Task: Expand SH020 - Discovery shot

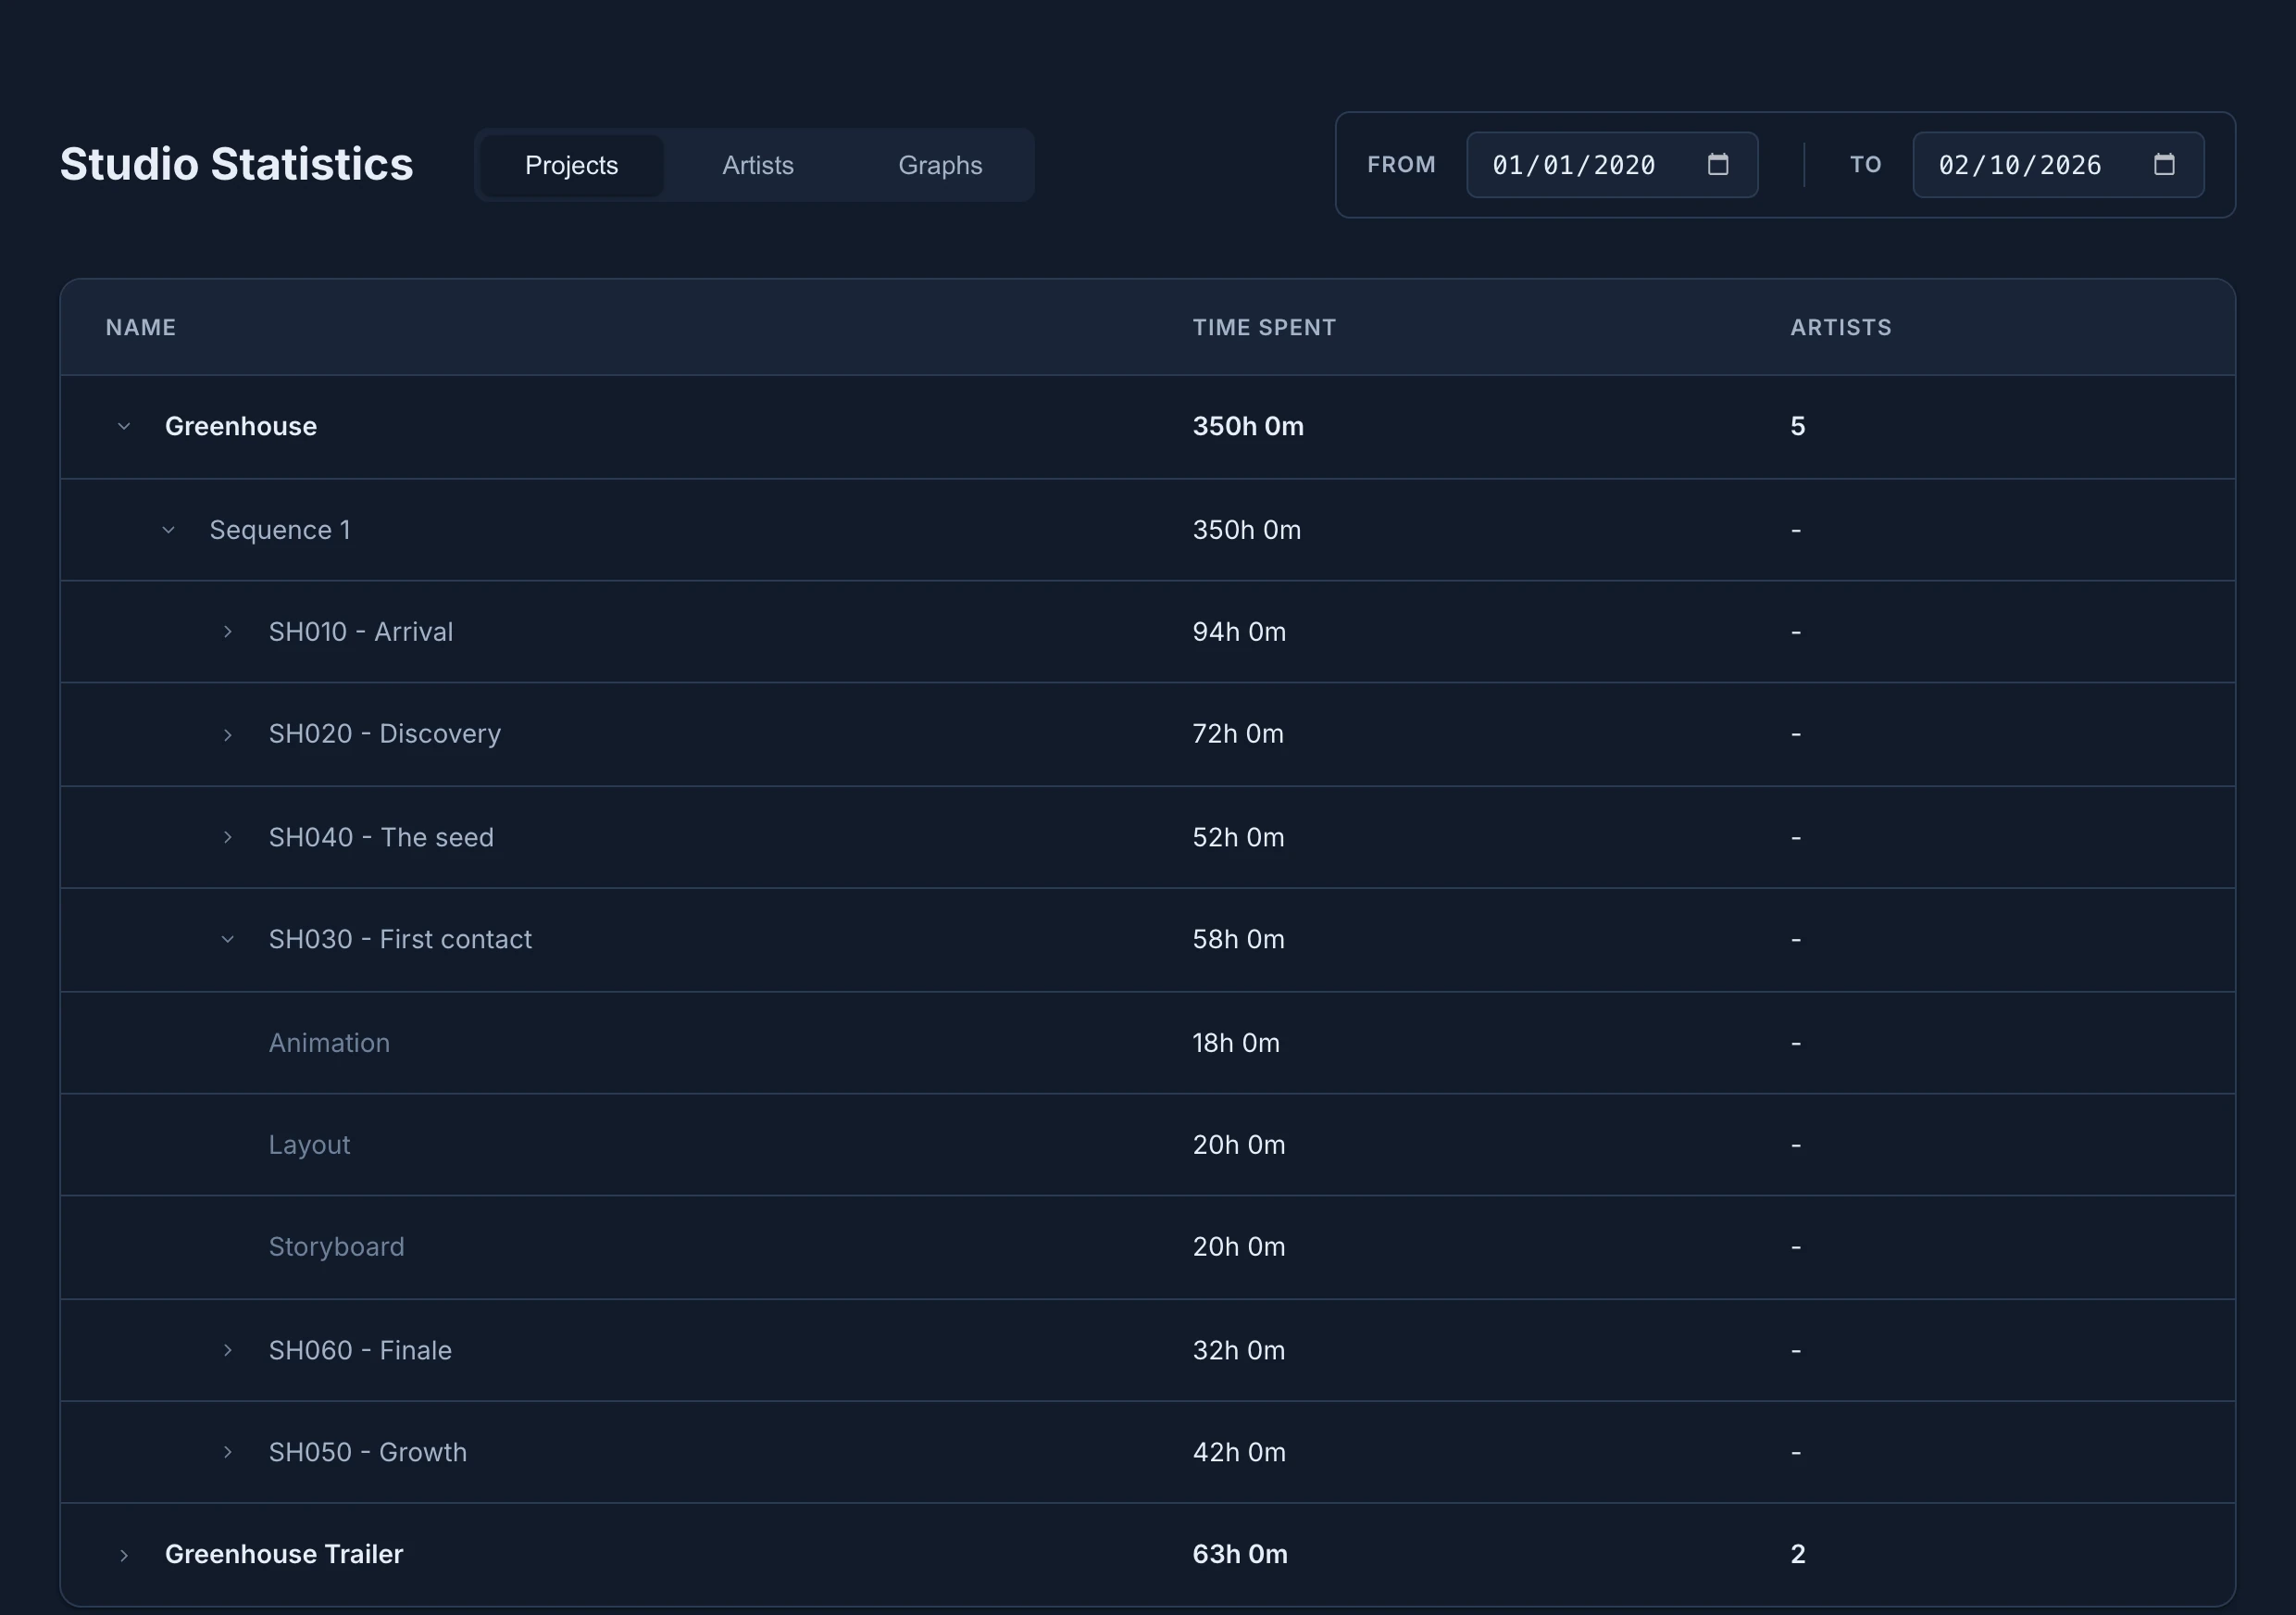Action: click(x=228, y=734)
